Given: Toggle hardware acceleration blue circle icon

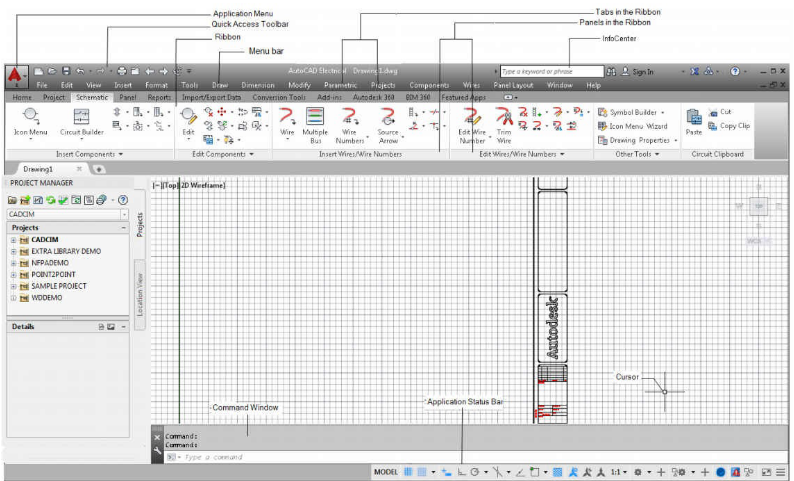Looking at the screenshot, I should (720, 472).
